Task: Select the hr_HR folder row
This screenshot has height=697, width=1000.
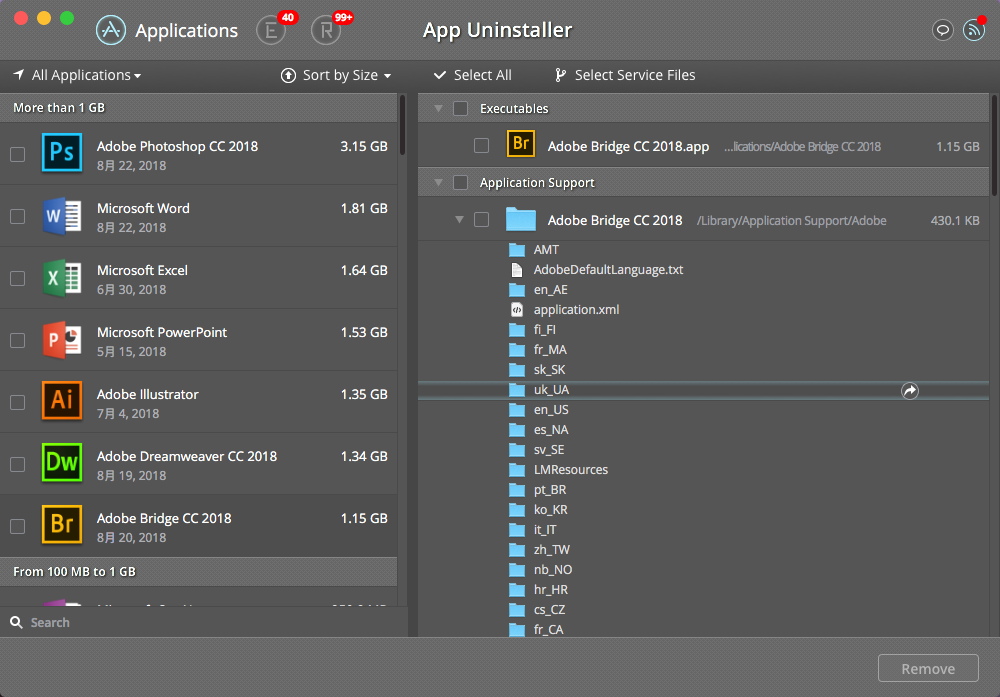Action: tap(703, 590)
